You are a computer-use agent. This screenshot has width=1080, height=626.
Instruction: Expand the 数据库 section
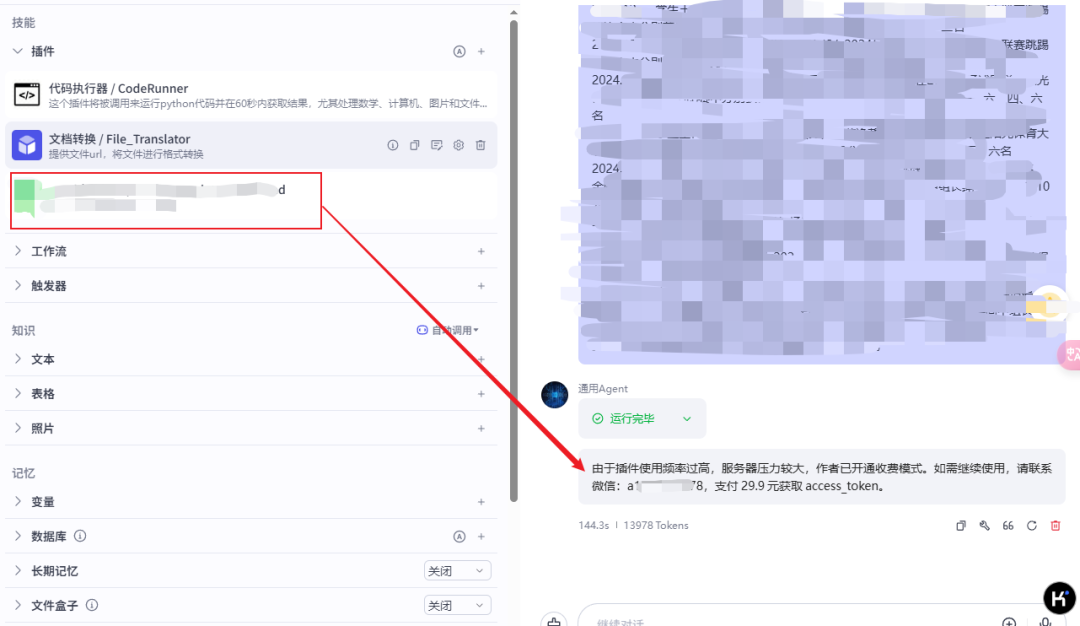[18, 536]
